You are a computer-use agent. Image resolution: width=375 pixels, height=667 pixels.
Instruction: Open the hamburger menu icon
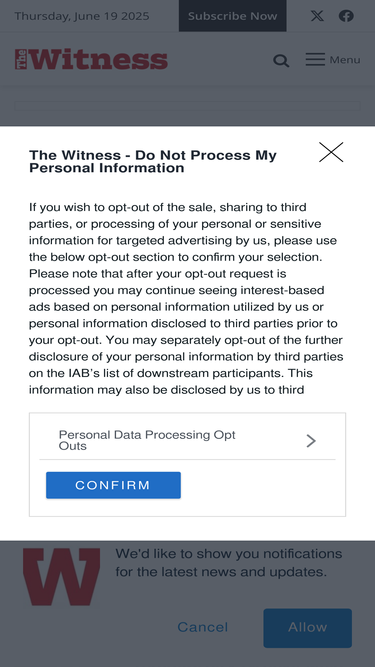315,60
